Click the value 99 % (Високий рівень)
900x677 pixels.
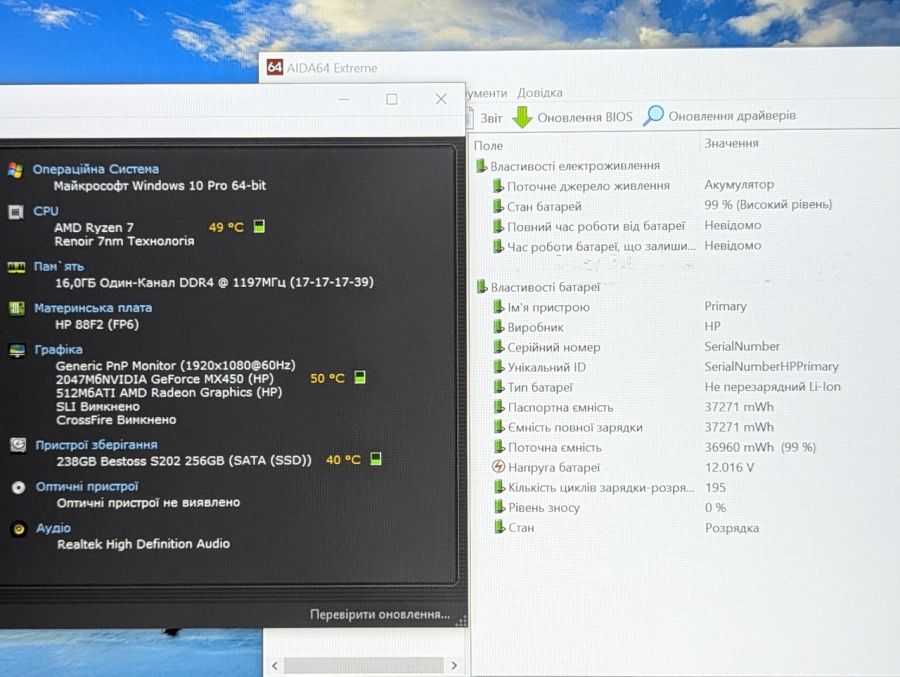[768, 204]
